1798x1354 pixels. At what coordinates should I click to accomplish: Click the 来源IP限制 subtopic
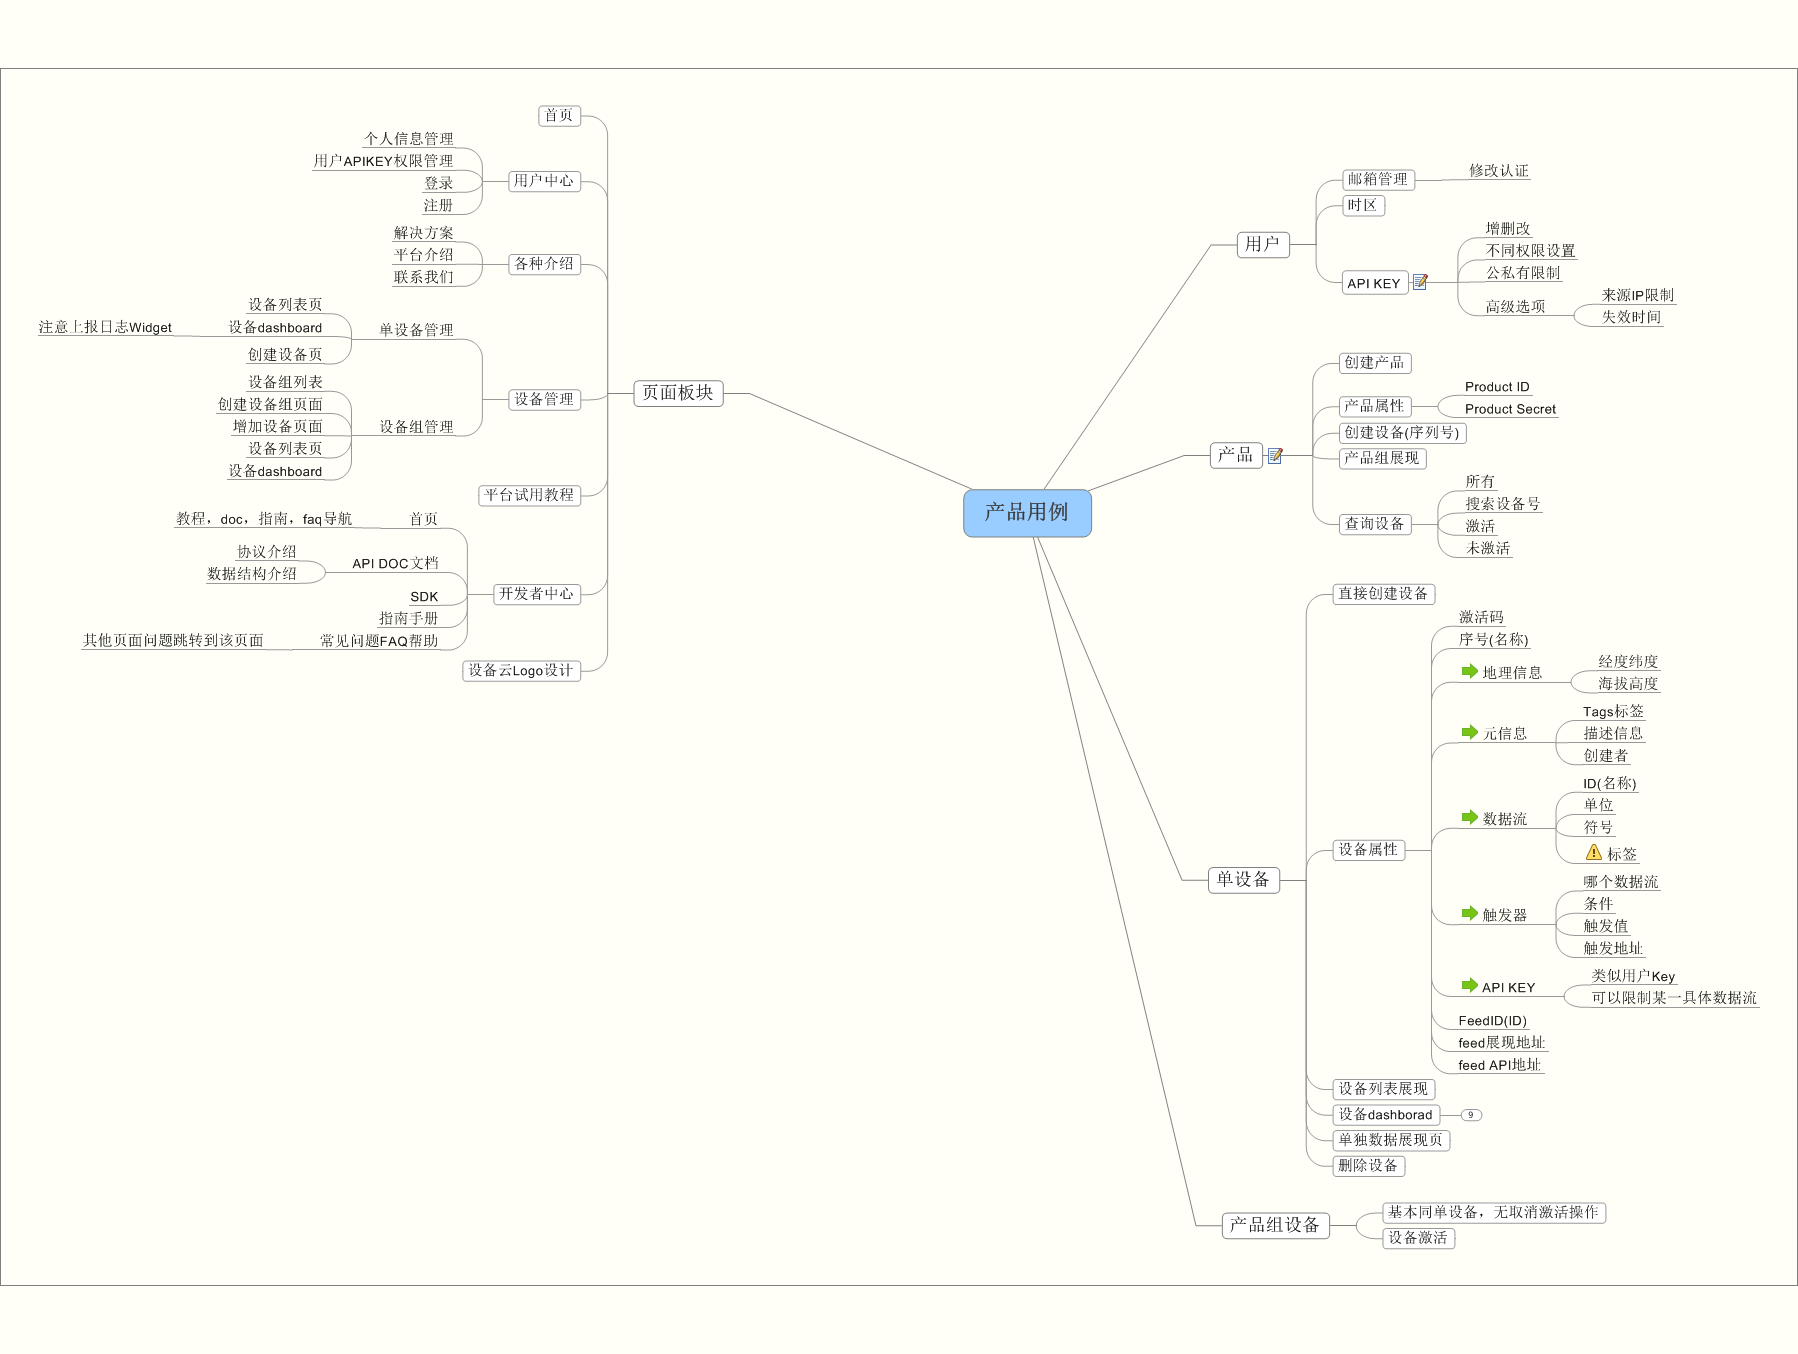[x=1638, y=295]
